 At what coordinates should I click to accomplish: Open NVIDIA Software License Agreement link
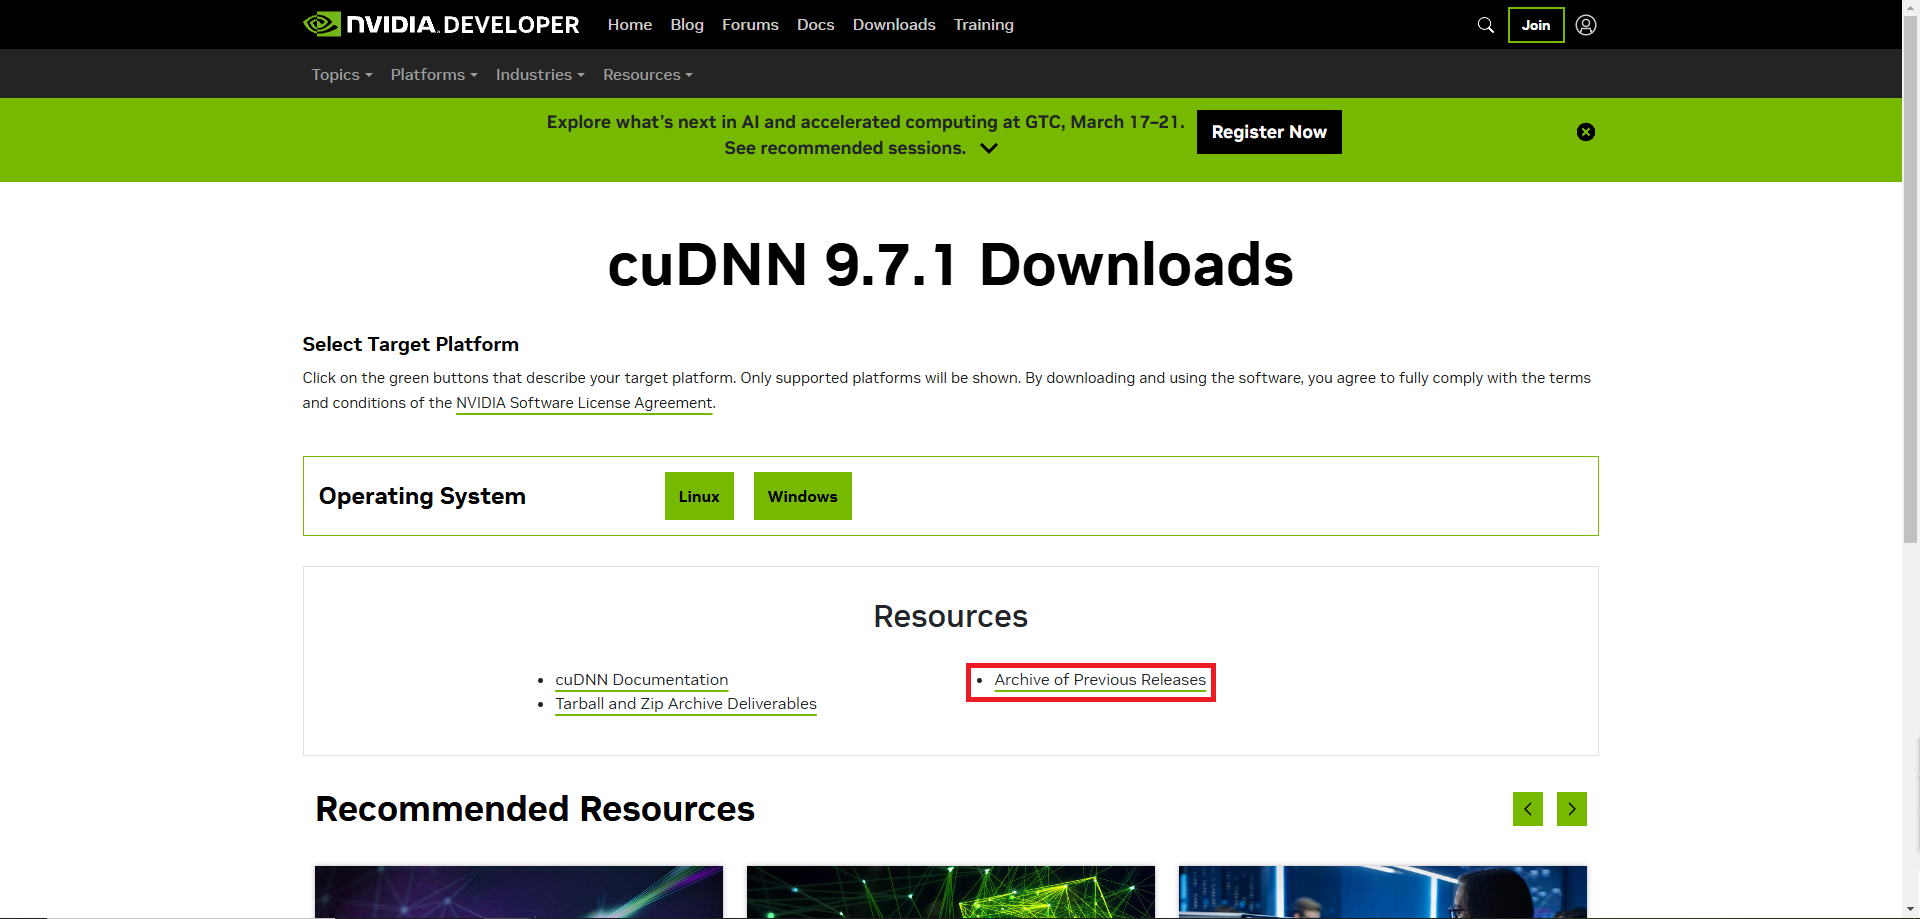pyautogui.click(x=584, y=403)
